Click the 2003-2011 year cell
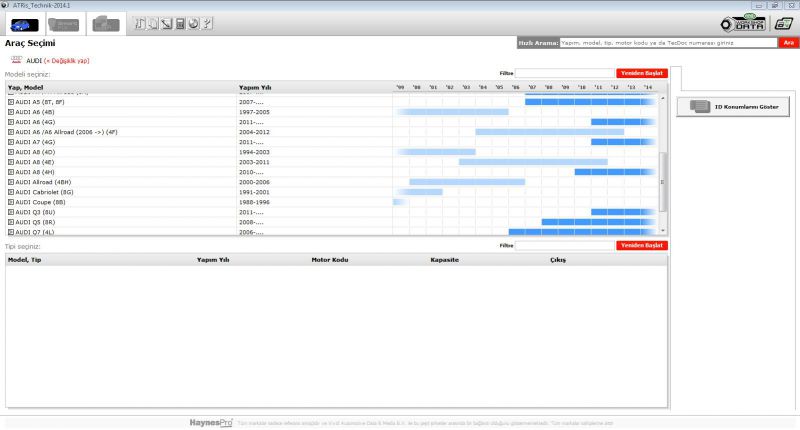 (x=254, y=162)
